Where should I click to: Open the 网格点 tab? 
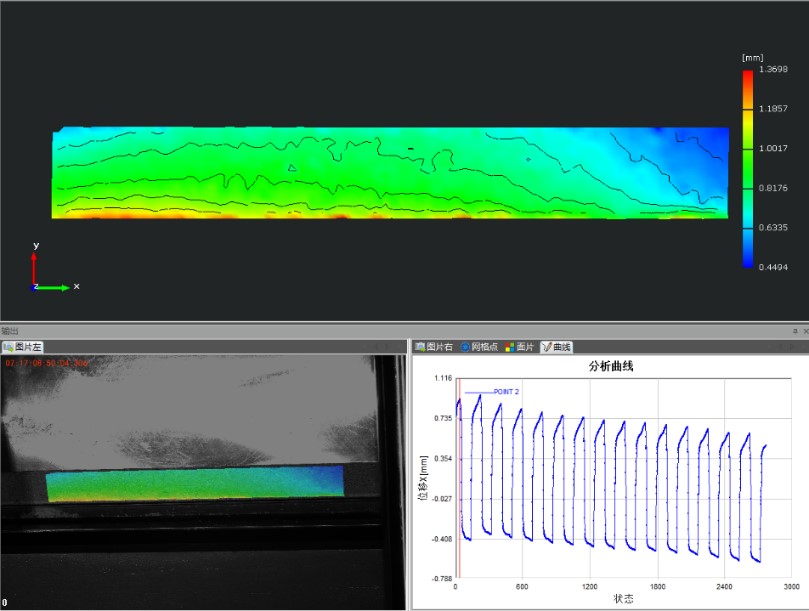point(481,347)
